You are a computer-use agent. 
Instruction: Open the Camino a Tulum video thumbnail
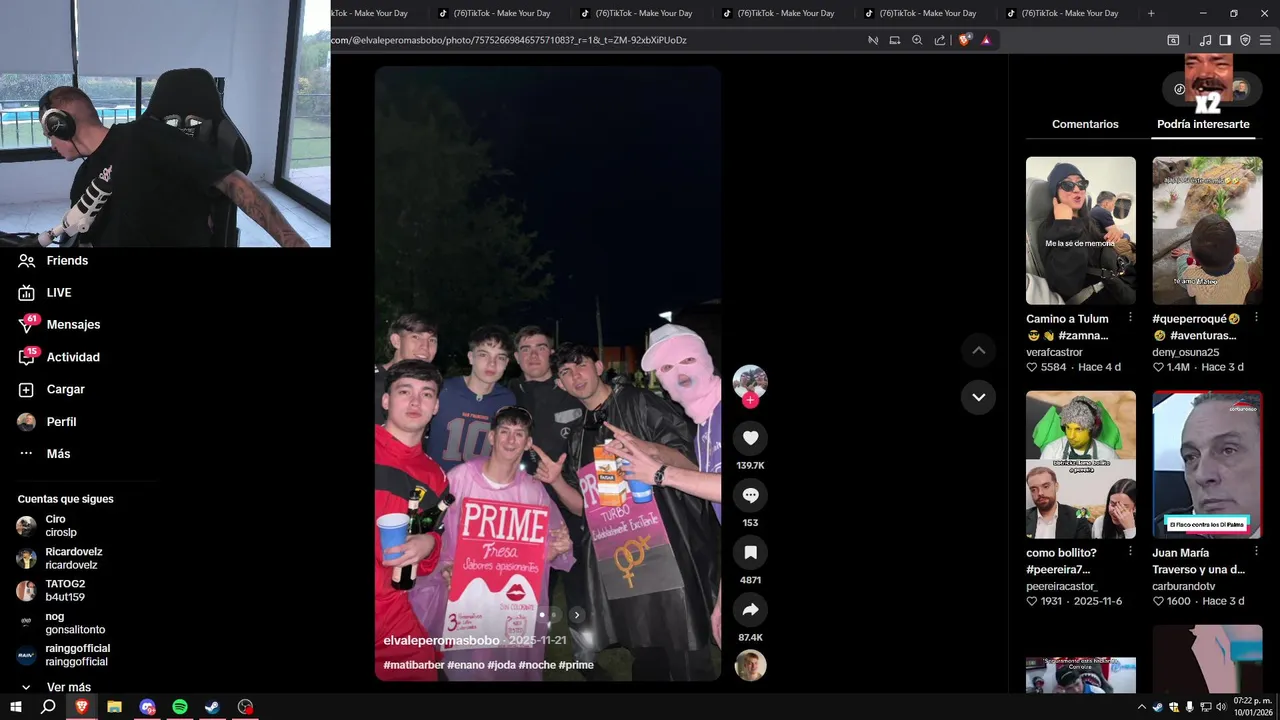1081,231
